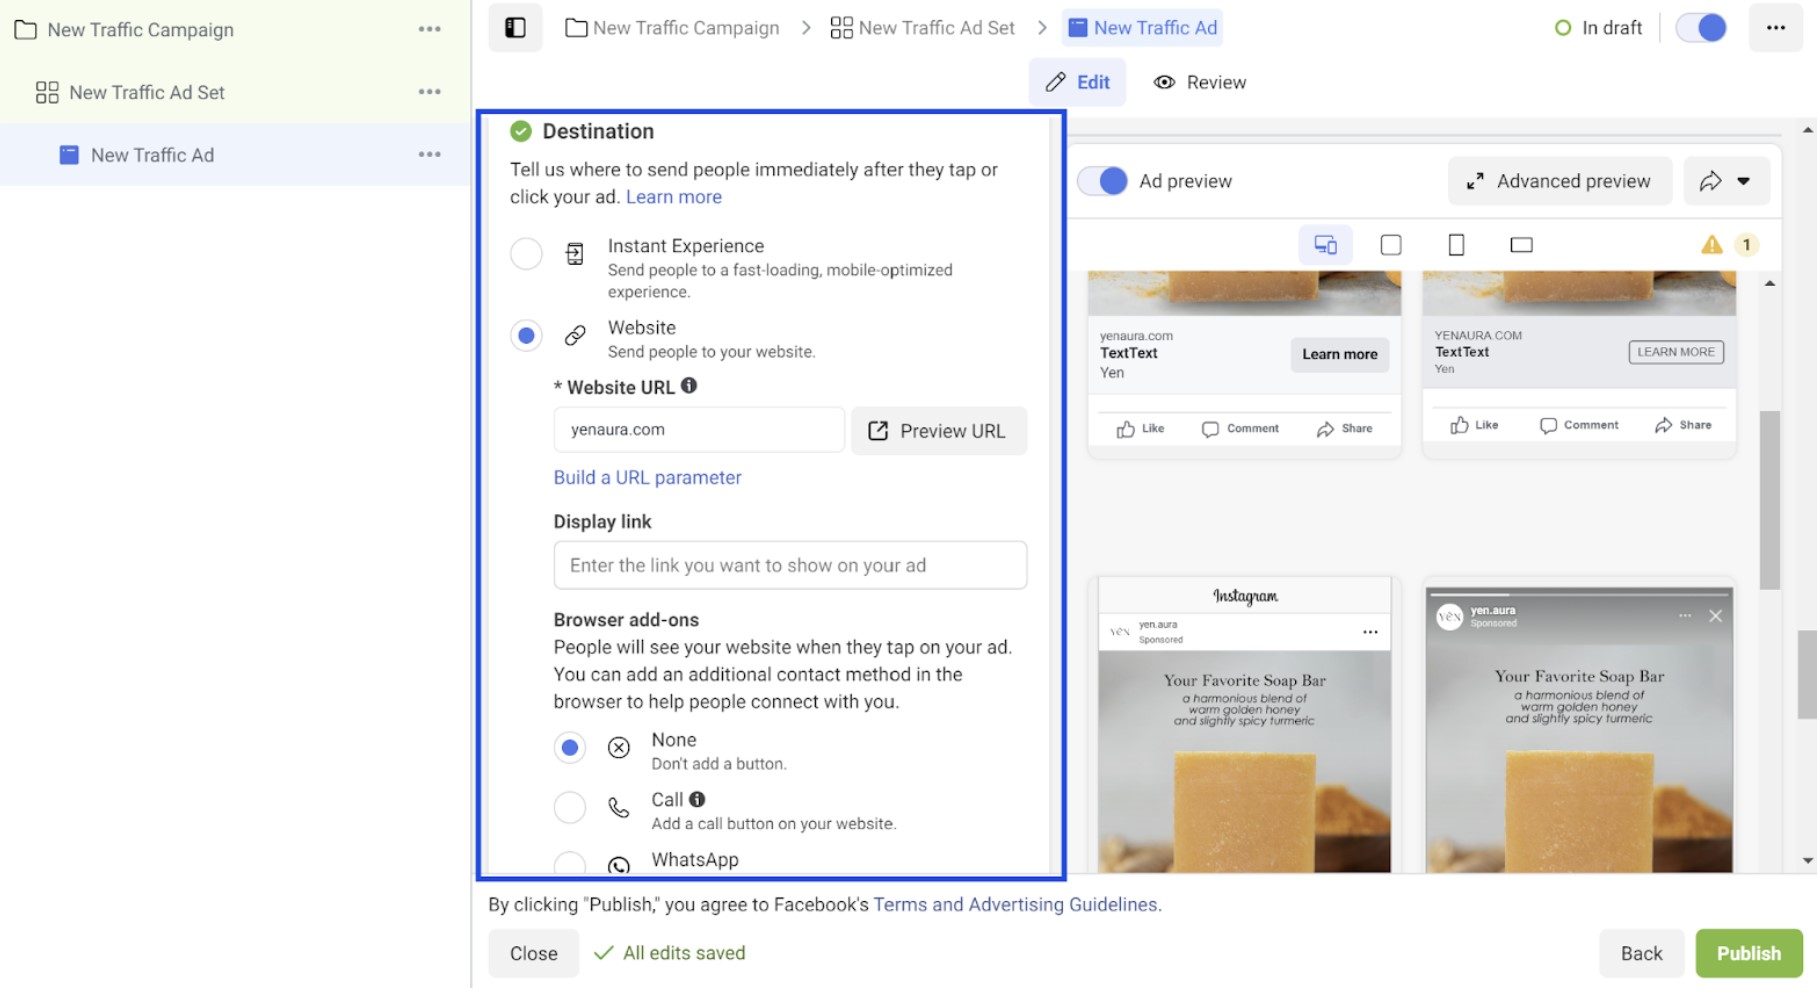Screen dimensions: 1820x998
Task: Open New Traffic Ad Set from the breadcrumb
Action: click(934, 27)
